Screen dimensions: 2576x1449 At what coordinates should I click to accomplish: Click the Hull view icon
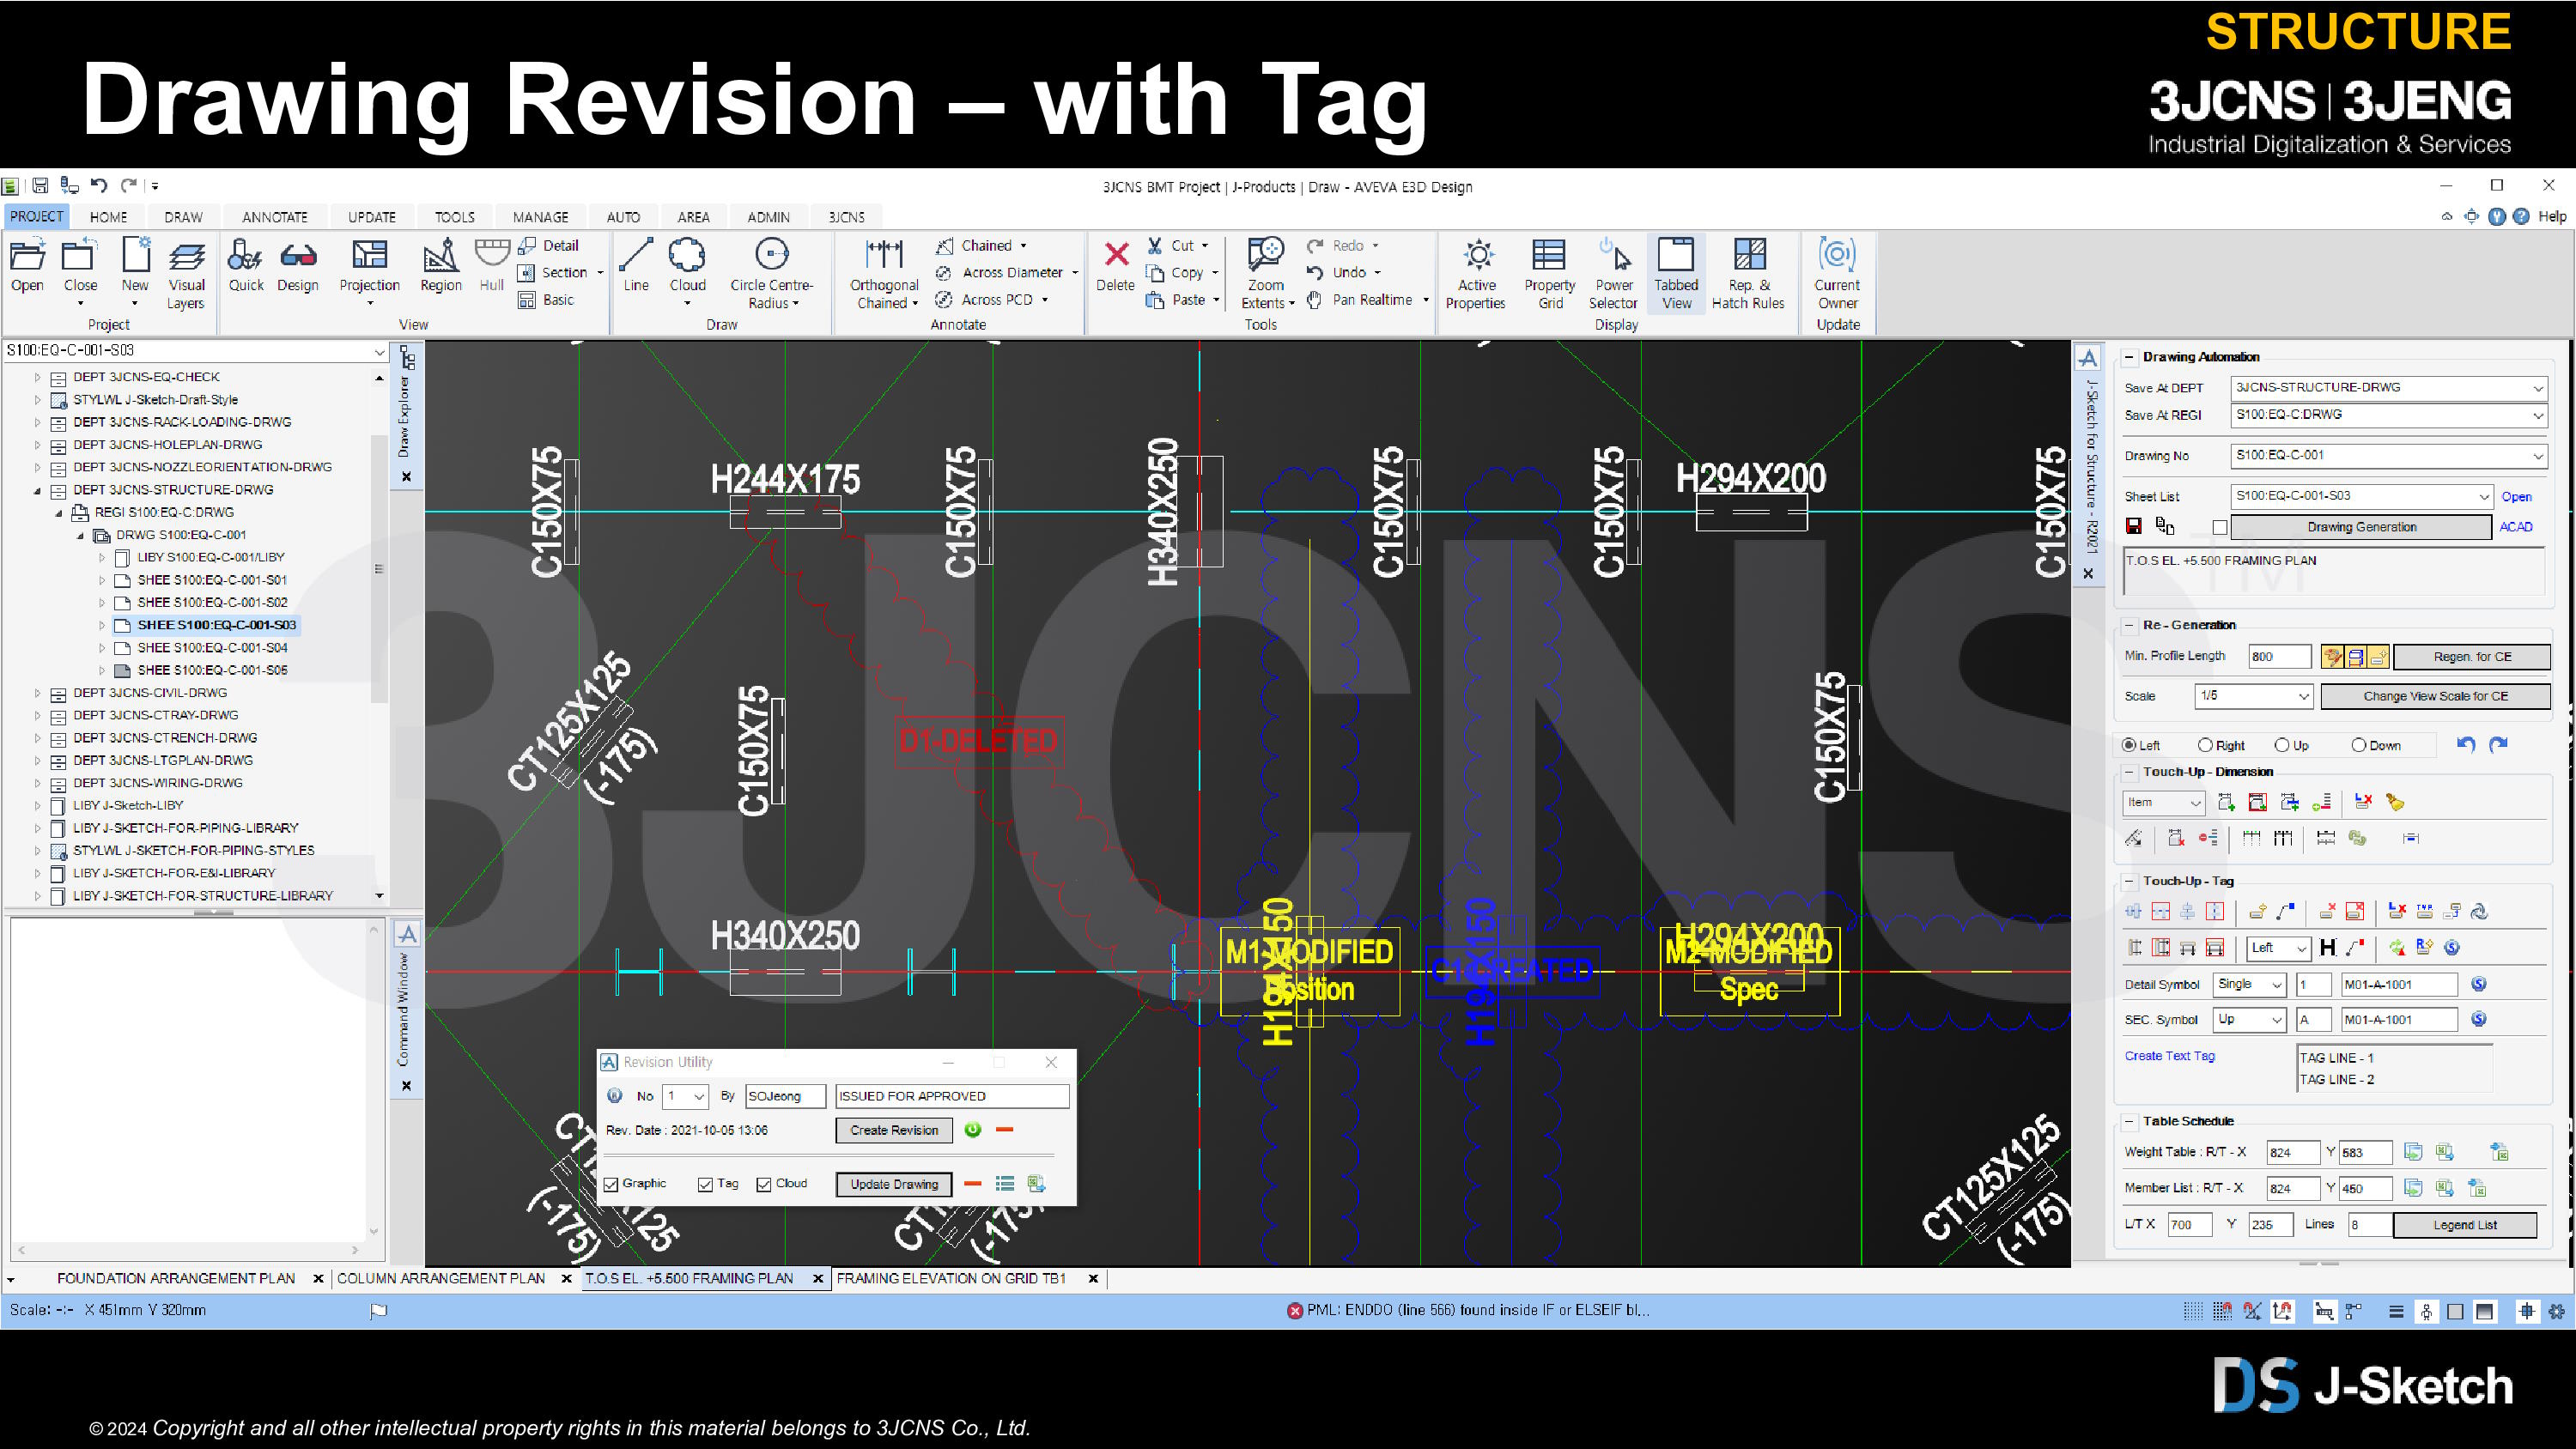[x=492, y=254]
